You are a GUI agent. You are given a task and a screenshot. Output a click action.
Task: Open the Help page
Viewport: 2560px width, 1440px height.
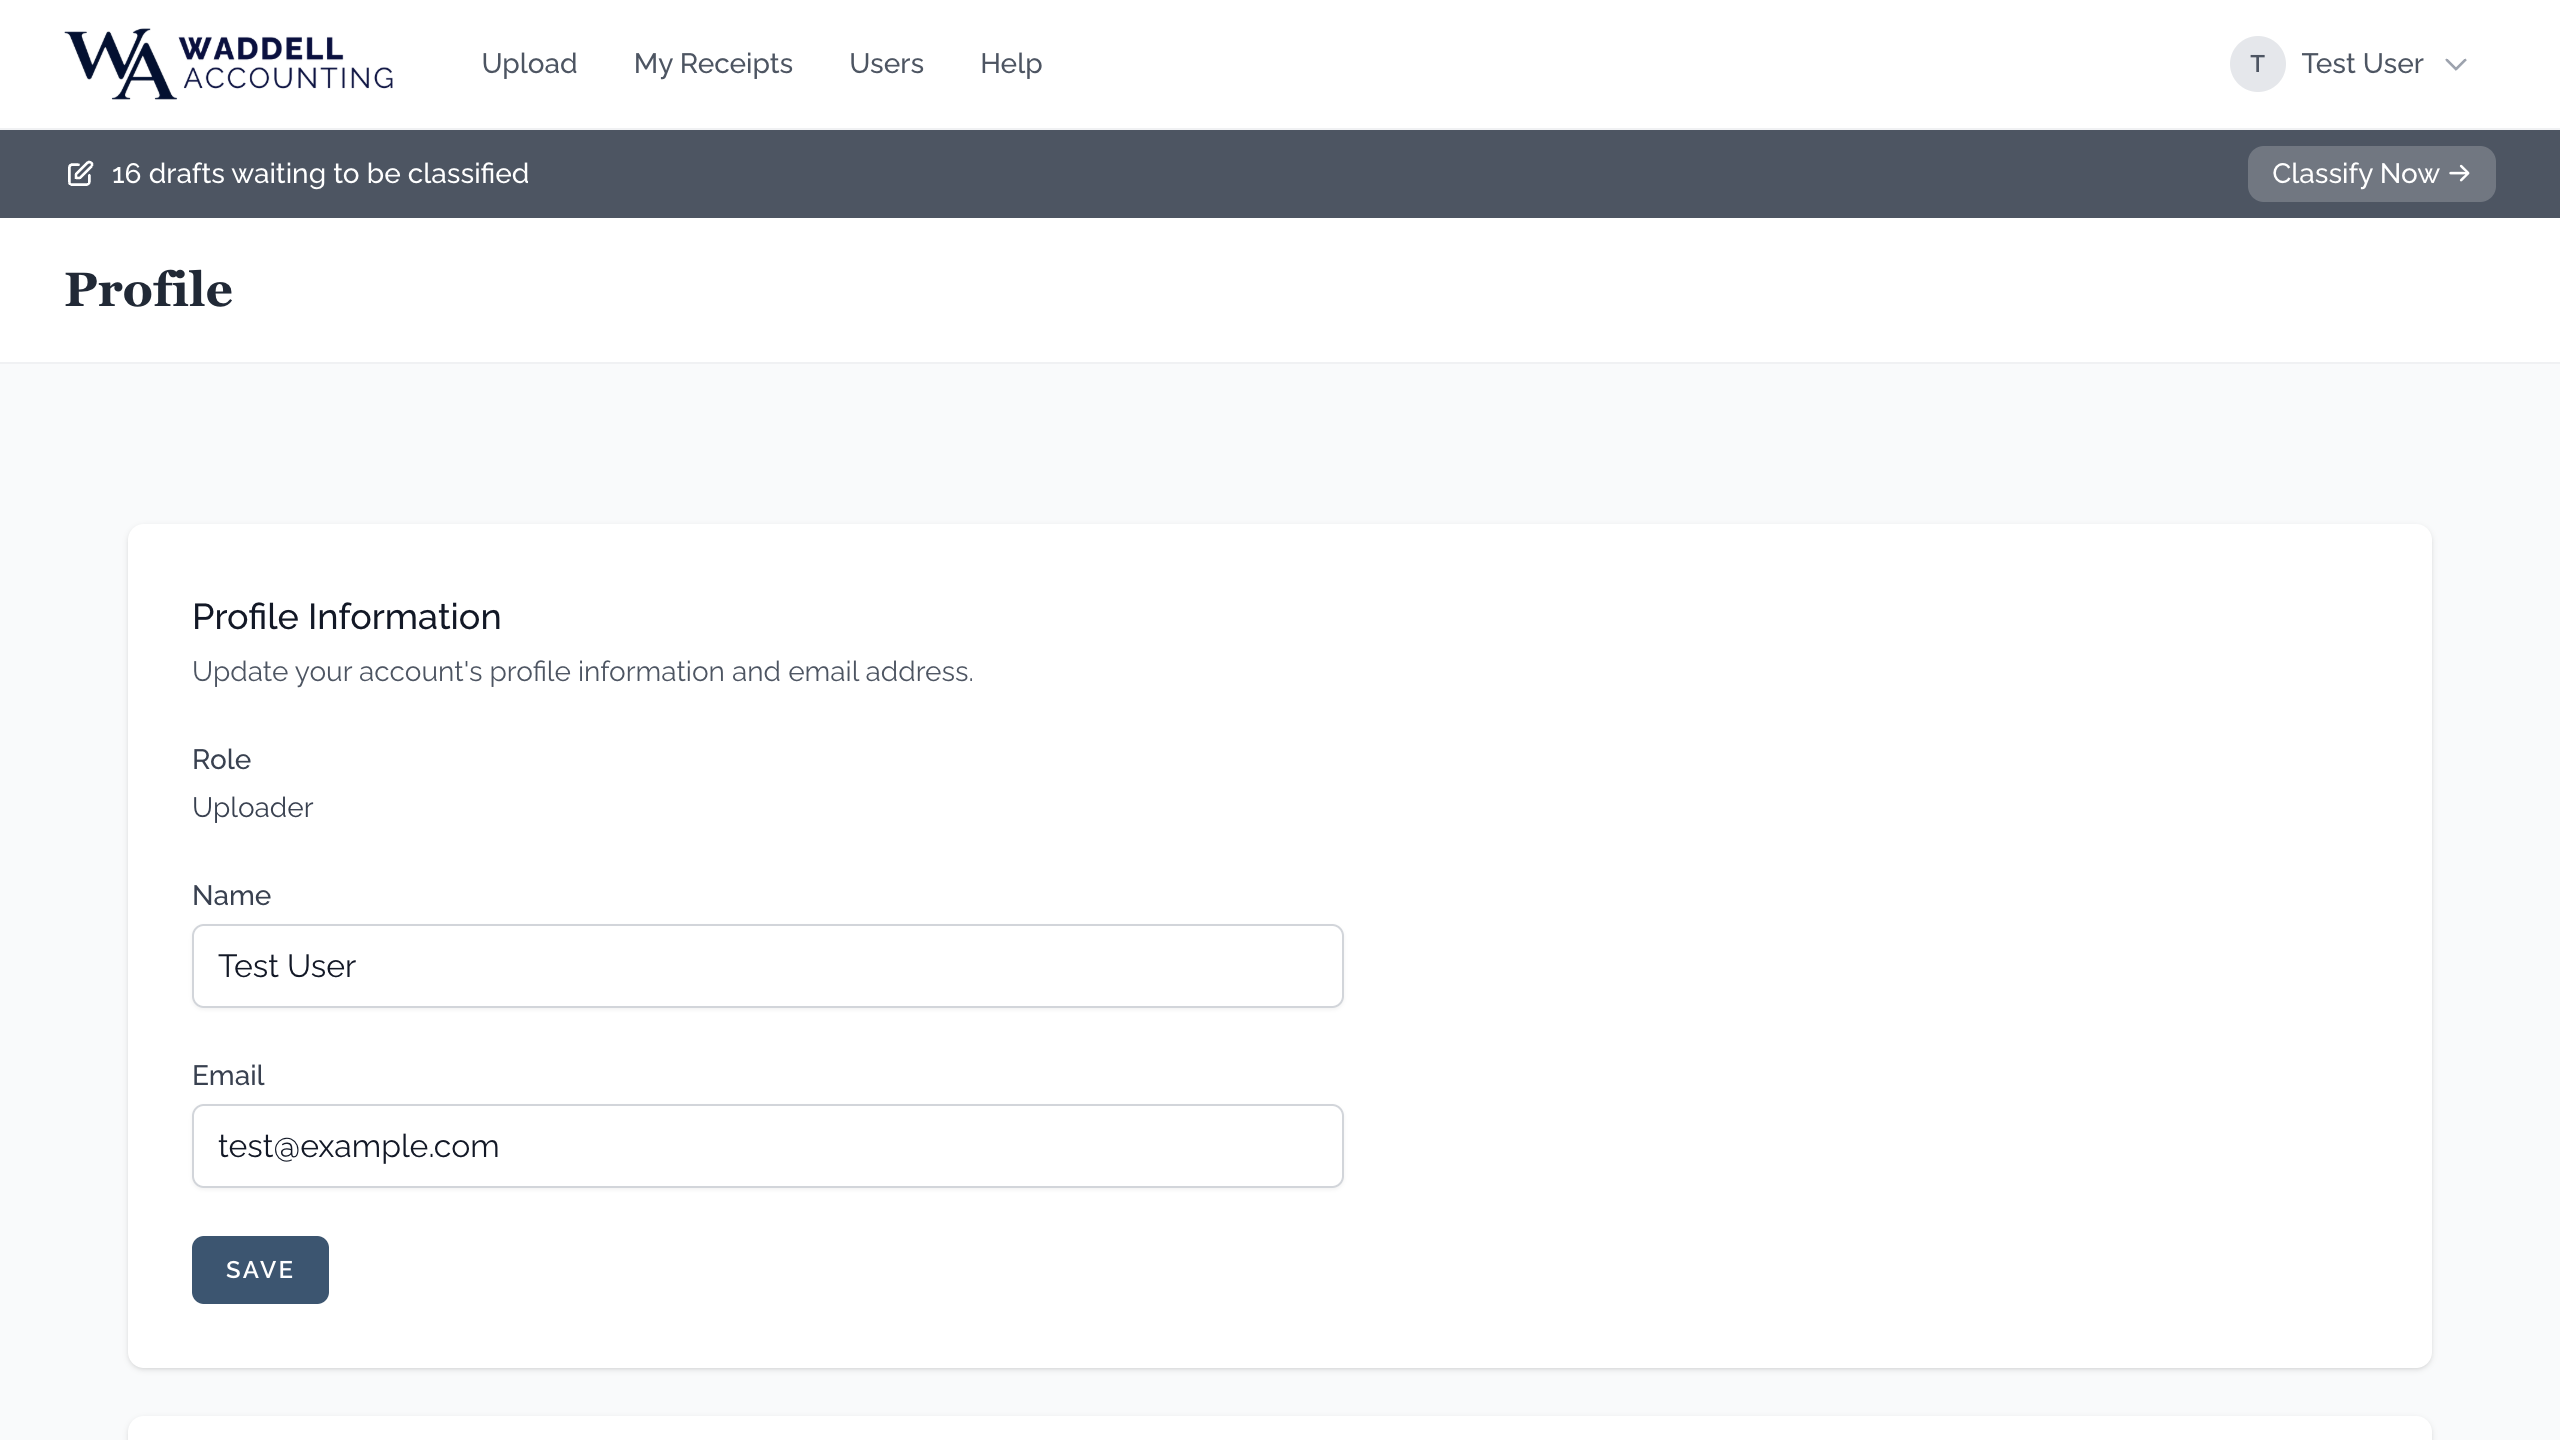[x=1011, y=64]
